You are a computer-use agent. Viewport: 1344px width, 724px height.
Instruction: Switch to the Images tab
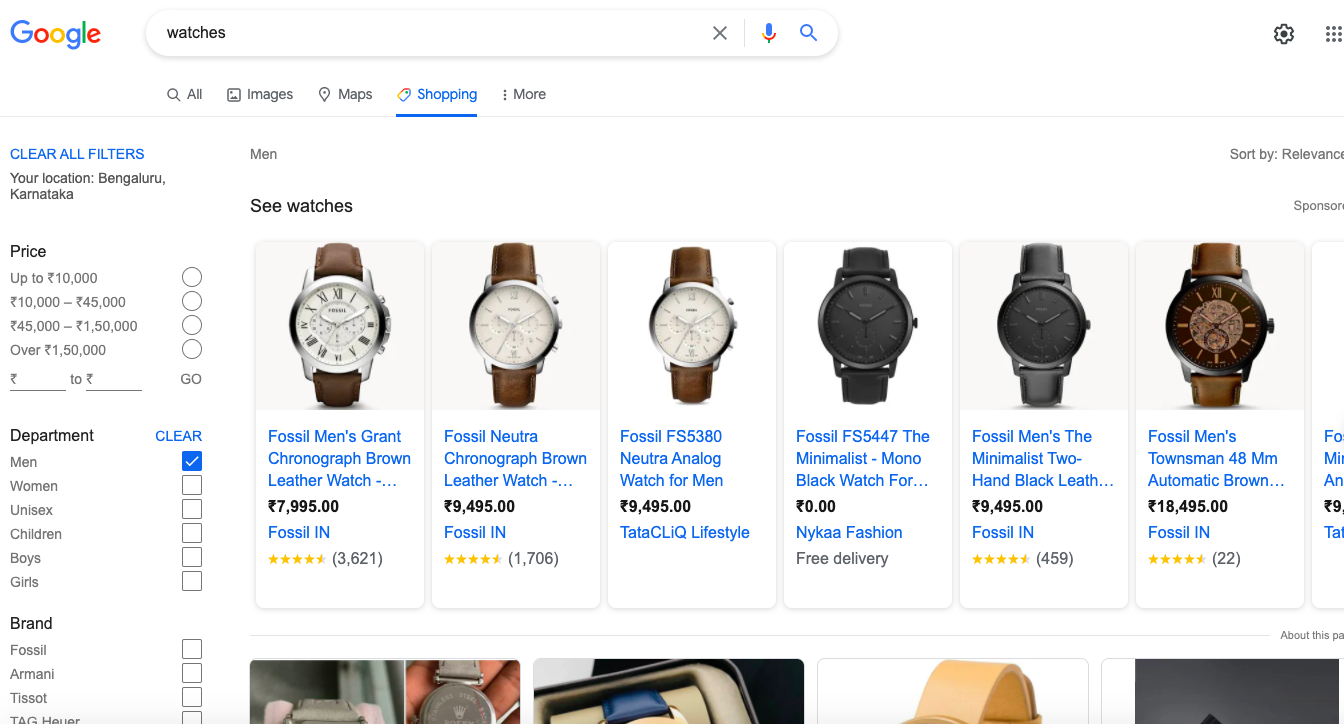click(x=260, y=94)
